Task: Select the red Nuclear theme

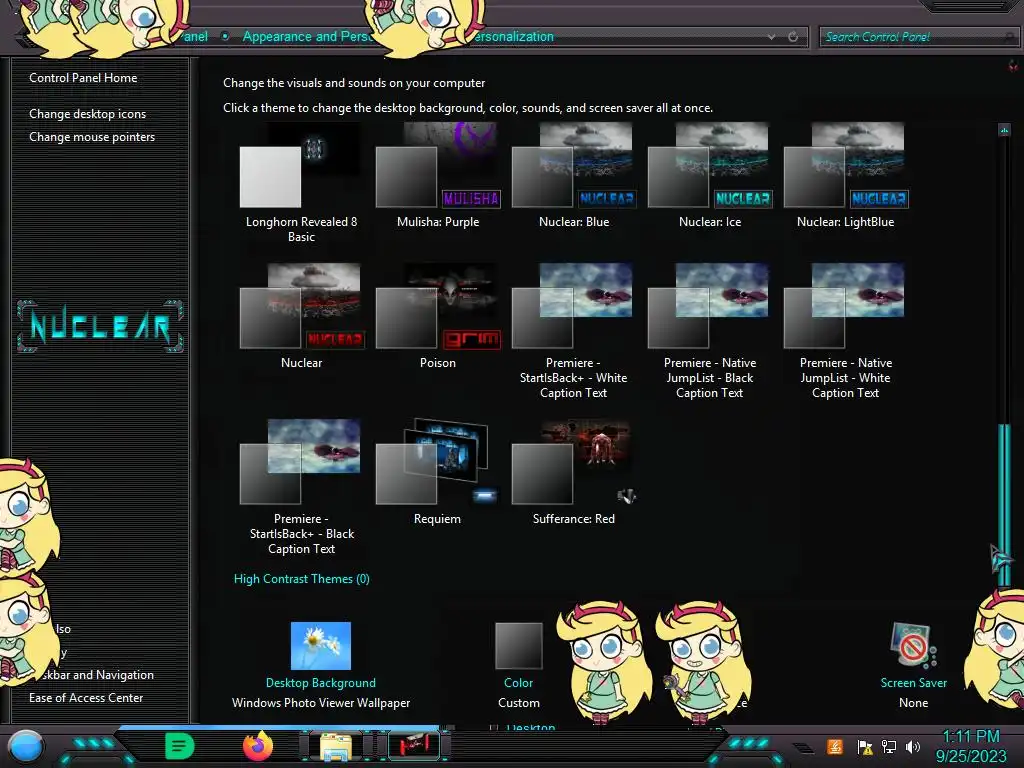Action: [x=301, y=317]
